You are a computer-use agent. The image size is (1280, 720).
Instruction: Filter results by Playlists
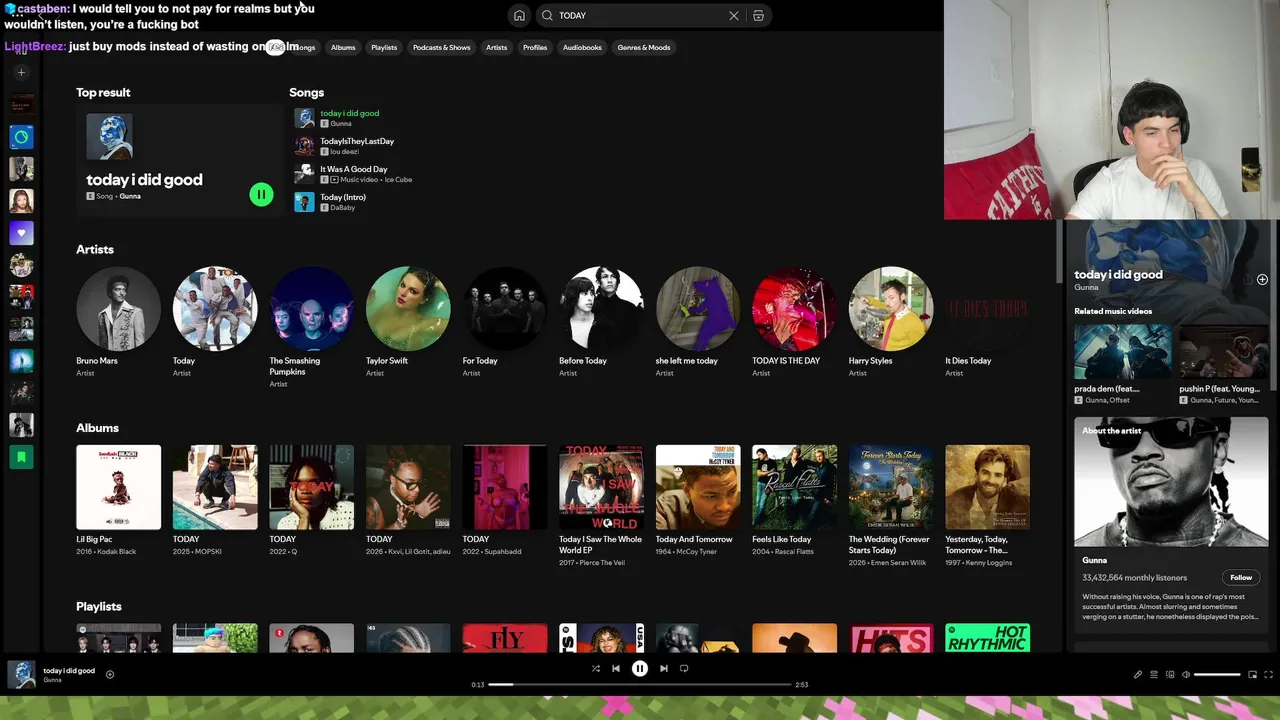(384, 47)
